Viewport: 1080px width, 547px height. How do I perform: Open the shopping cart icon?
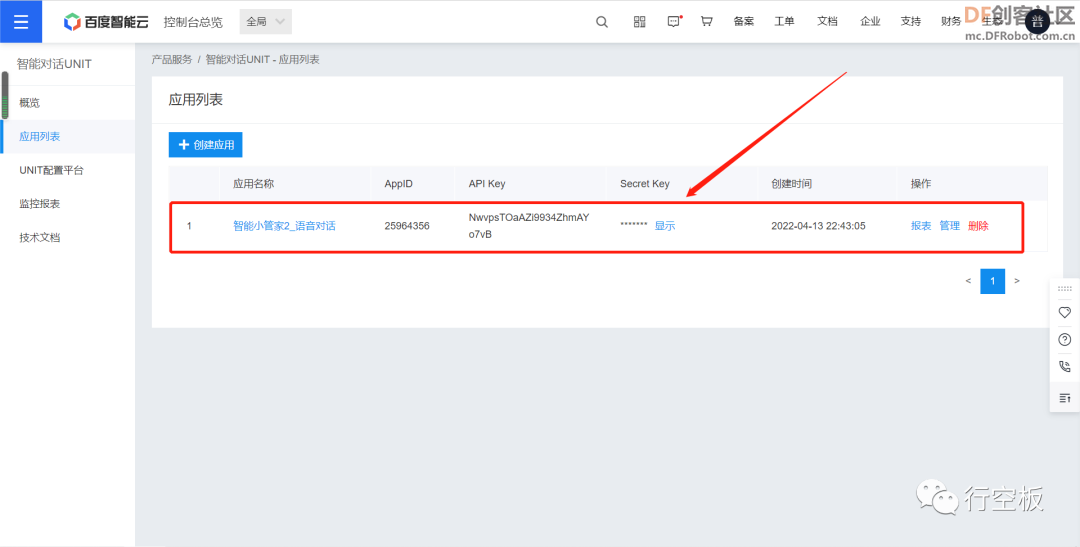707,21
